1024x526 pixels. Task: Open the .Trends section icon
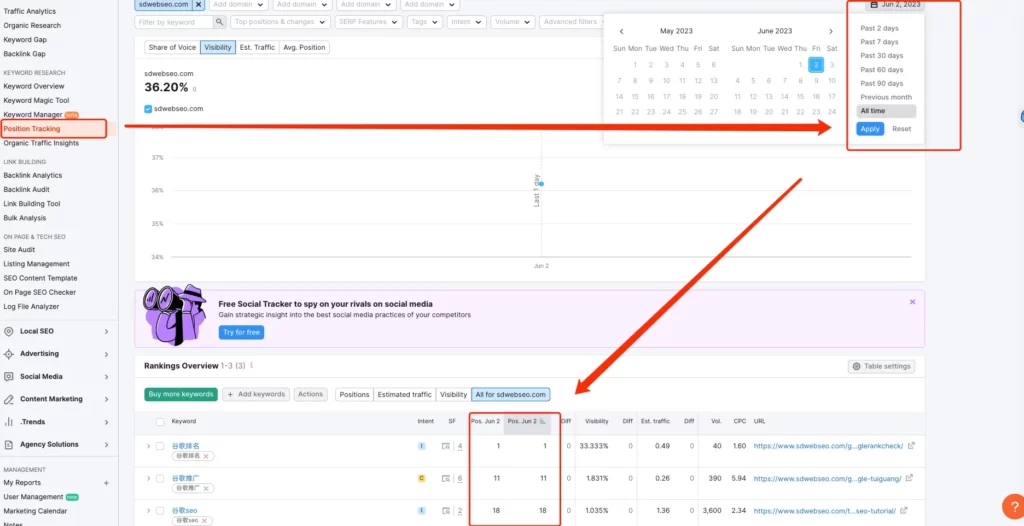point(8,421)
